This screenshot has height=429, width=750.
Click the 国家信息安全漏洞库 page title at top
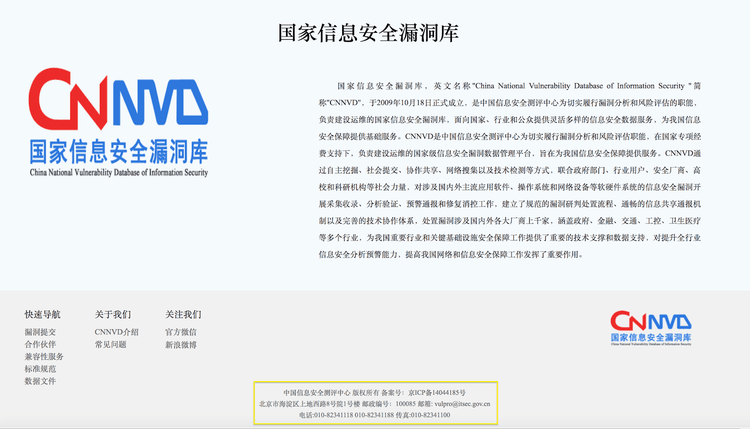coord(368,33)
